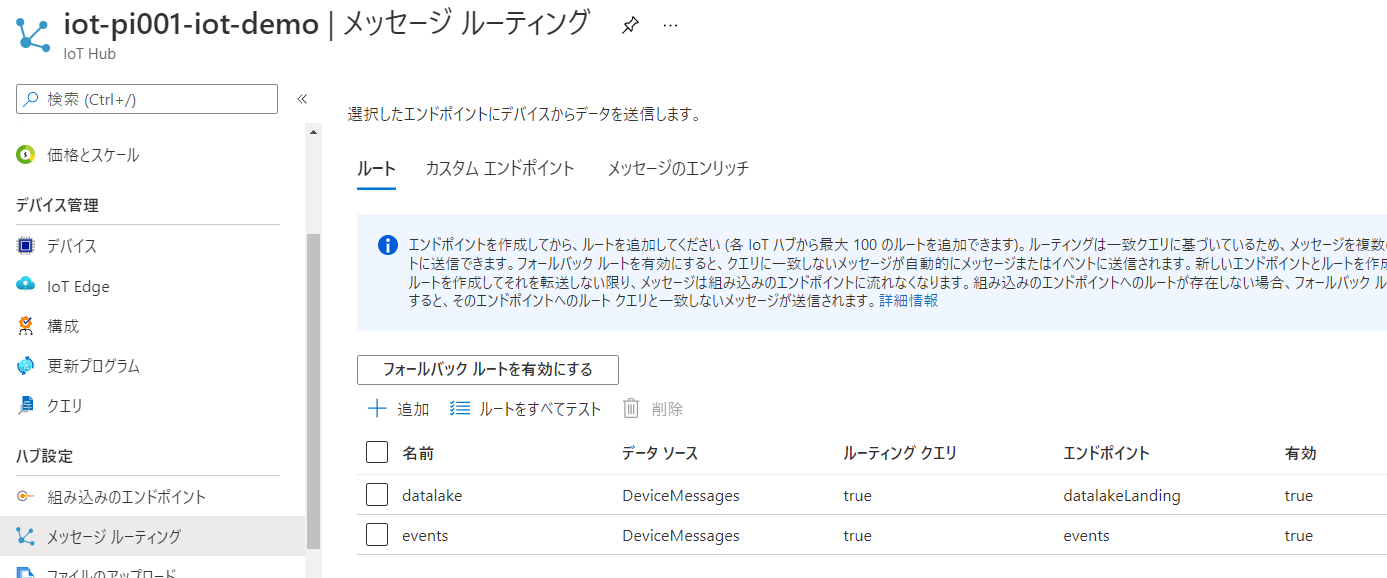1387x578 pixels.
Task: Open the 更新プログラム page
Action: click(x=93, y=366)
